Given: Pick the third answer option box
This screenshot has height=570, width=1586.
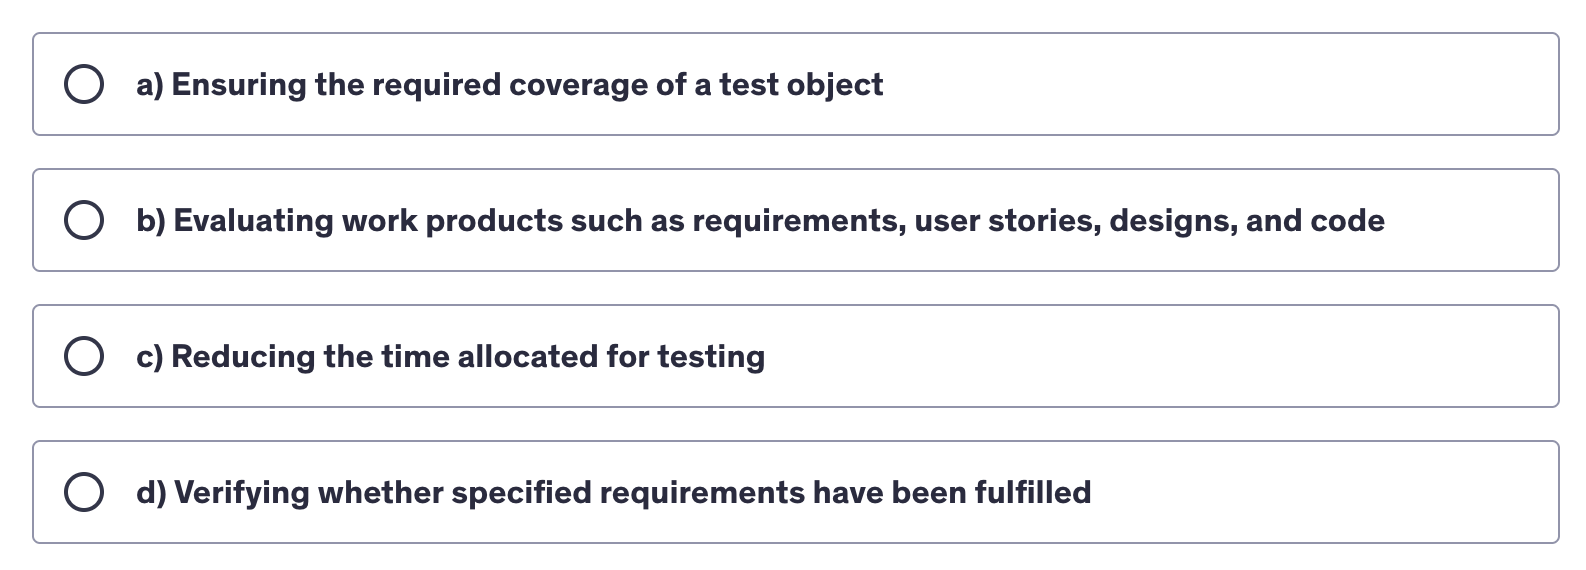Looking at the screenshot, I should (795, 357).
